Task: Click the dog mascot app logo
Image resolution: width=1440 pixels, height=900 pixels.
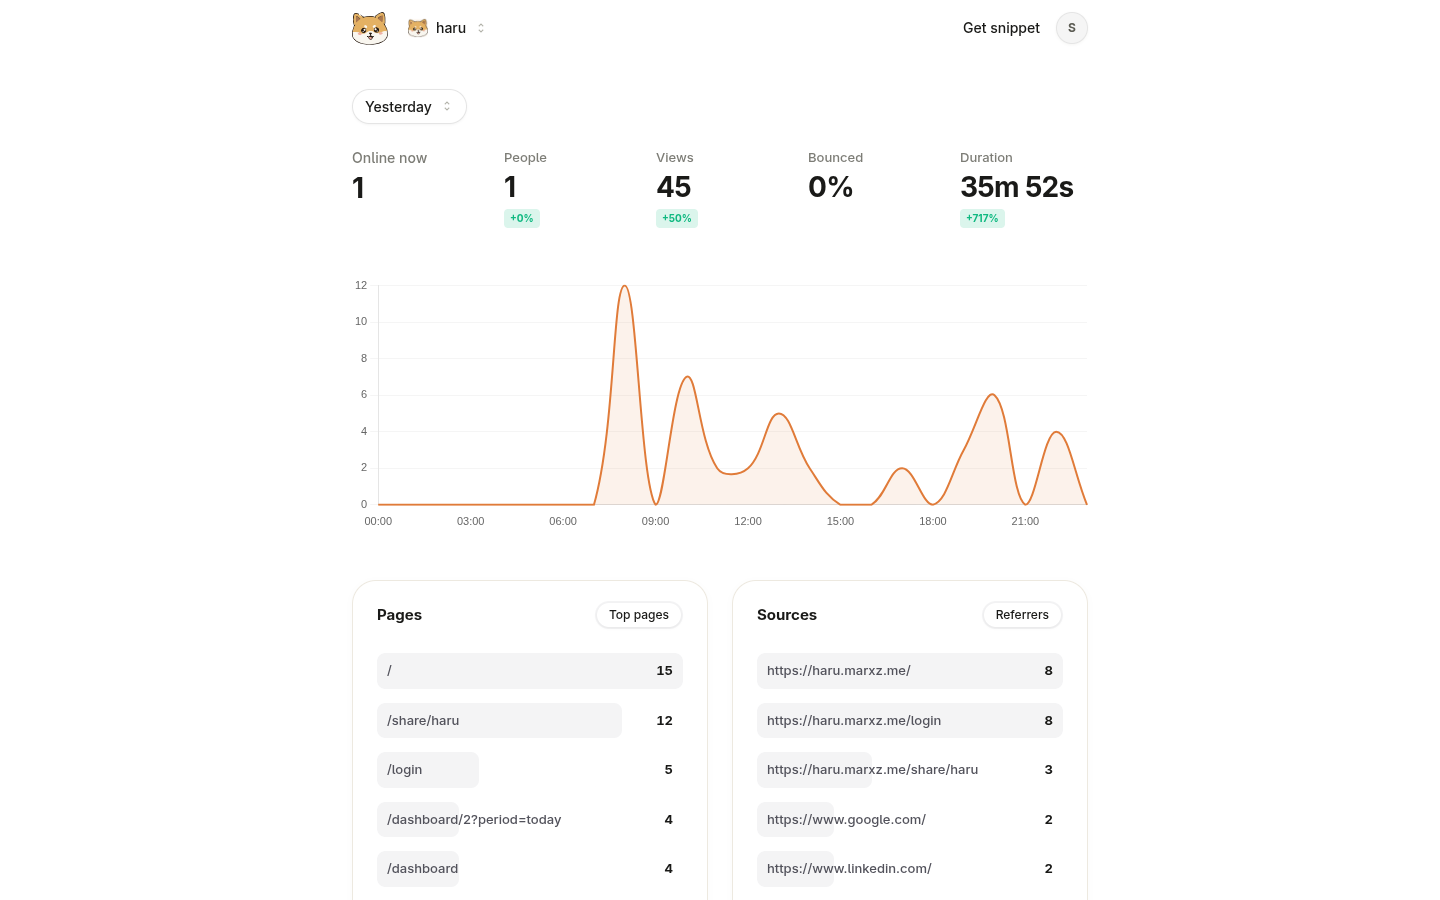Action: point(370,28)
